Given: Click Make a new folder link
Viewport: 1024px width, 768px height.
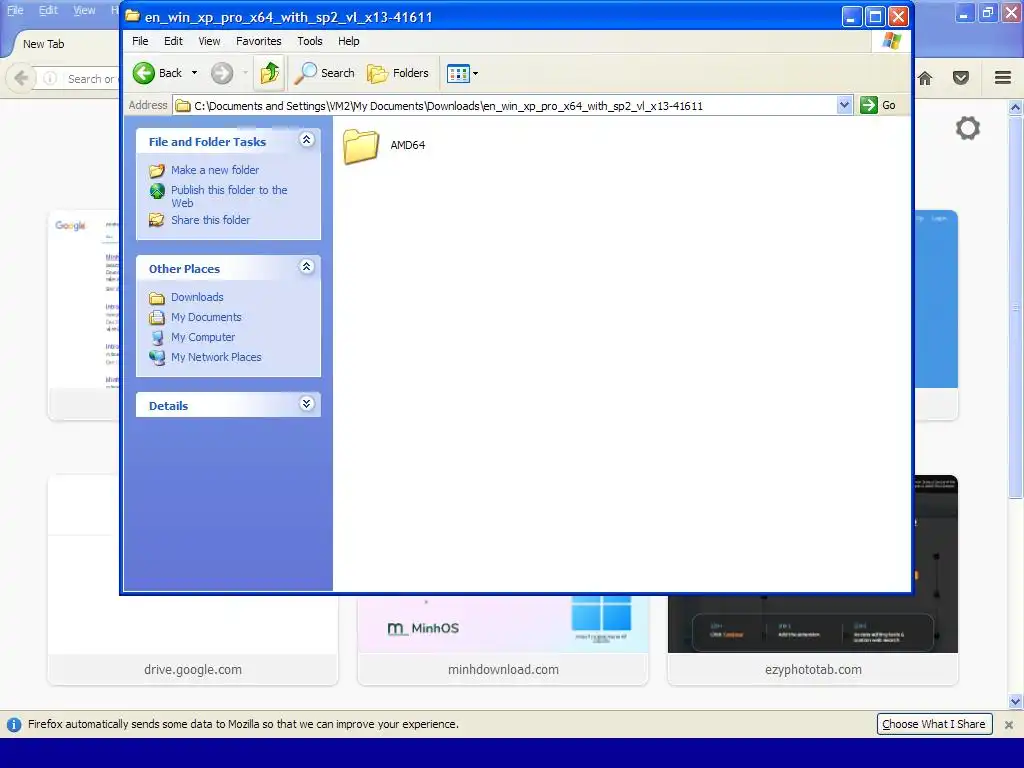Looking at the screenshot, I should [215, 170].
